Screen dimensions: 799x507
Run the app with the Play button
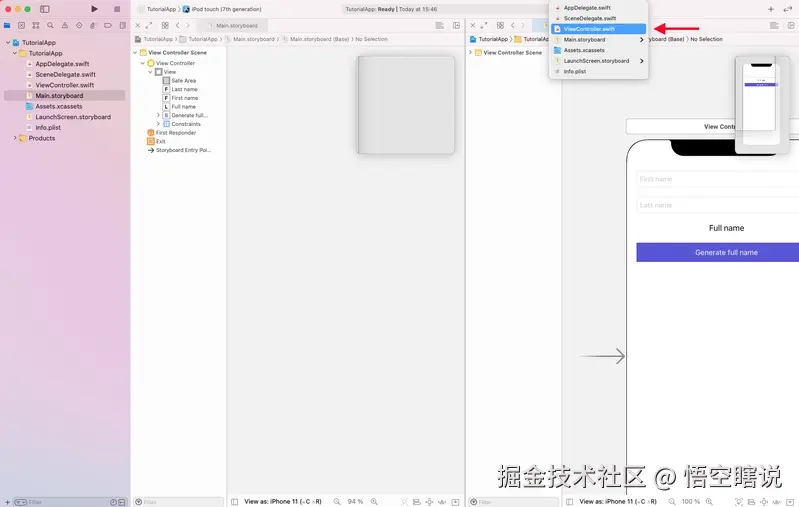94,9
